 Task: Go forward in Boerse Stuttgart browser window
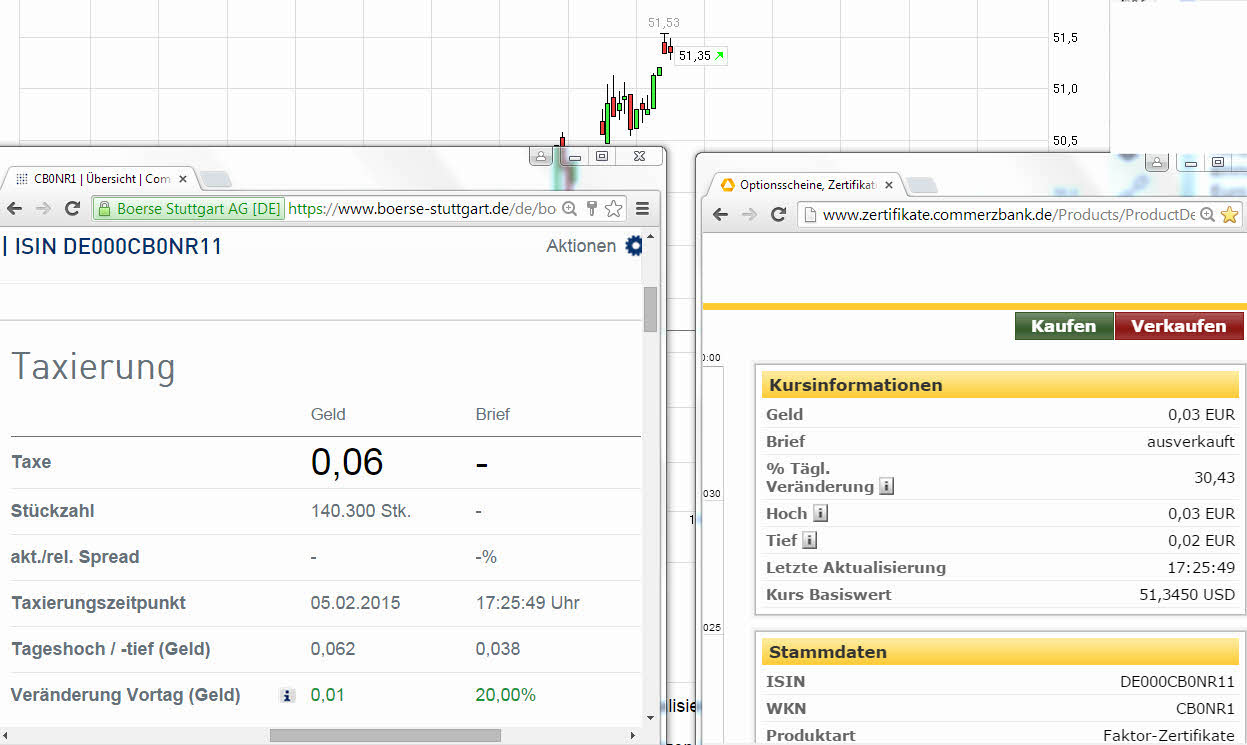(x=43, y=208)
